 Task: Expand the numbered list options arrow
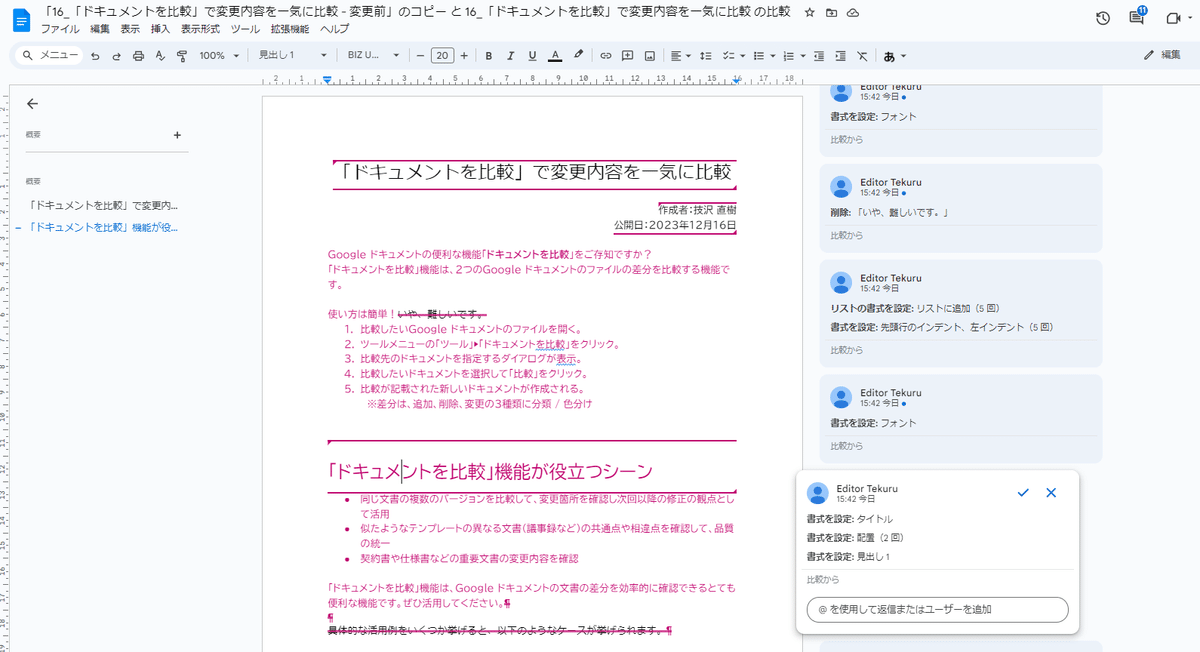pos(802,56)
